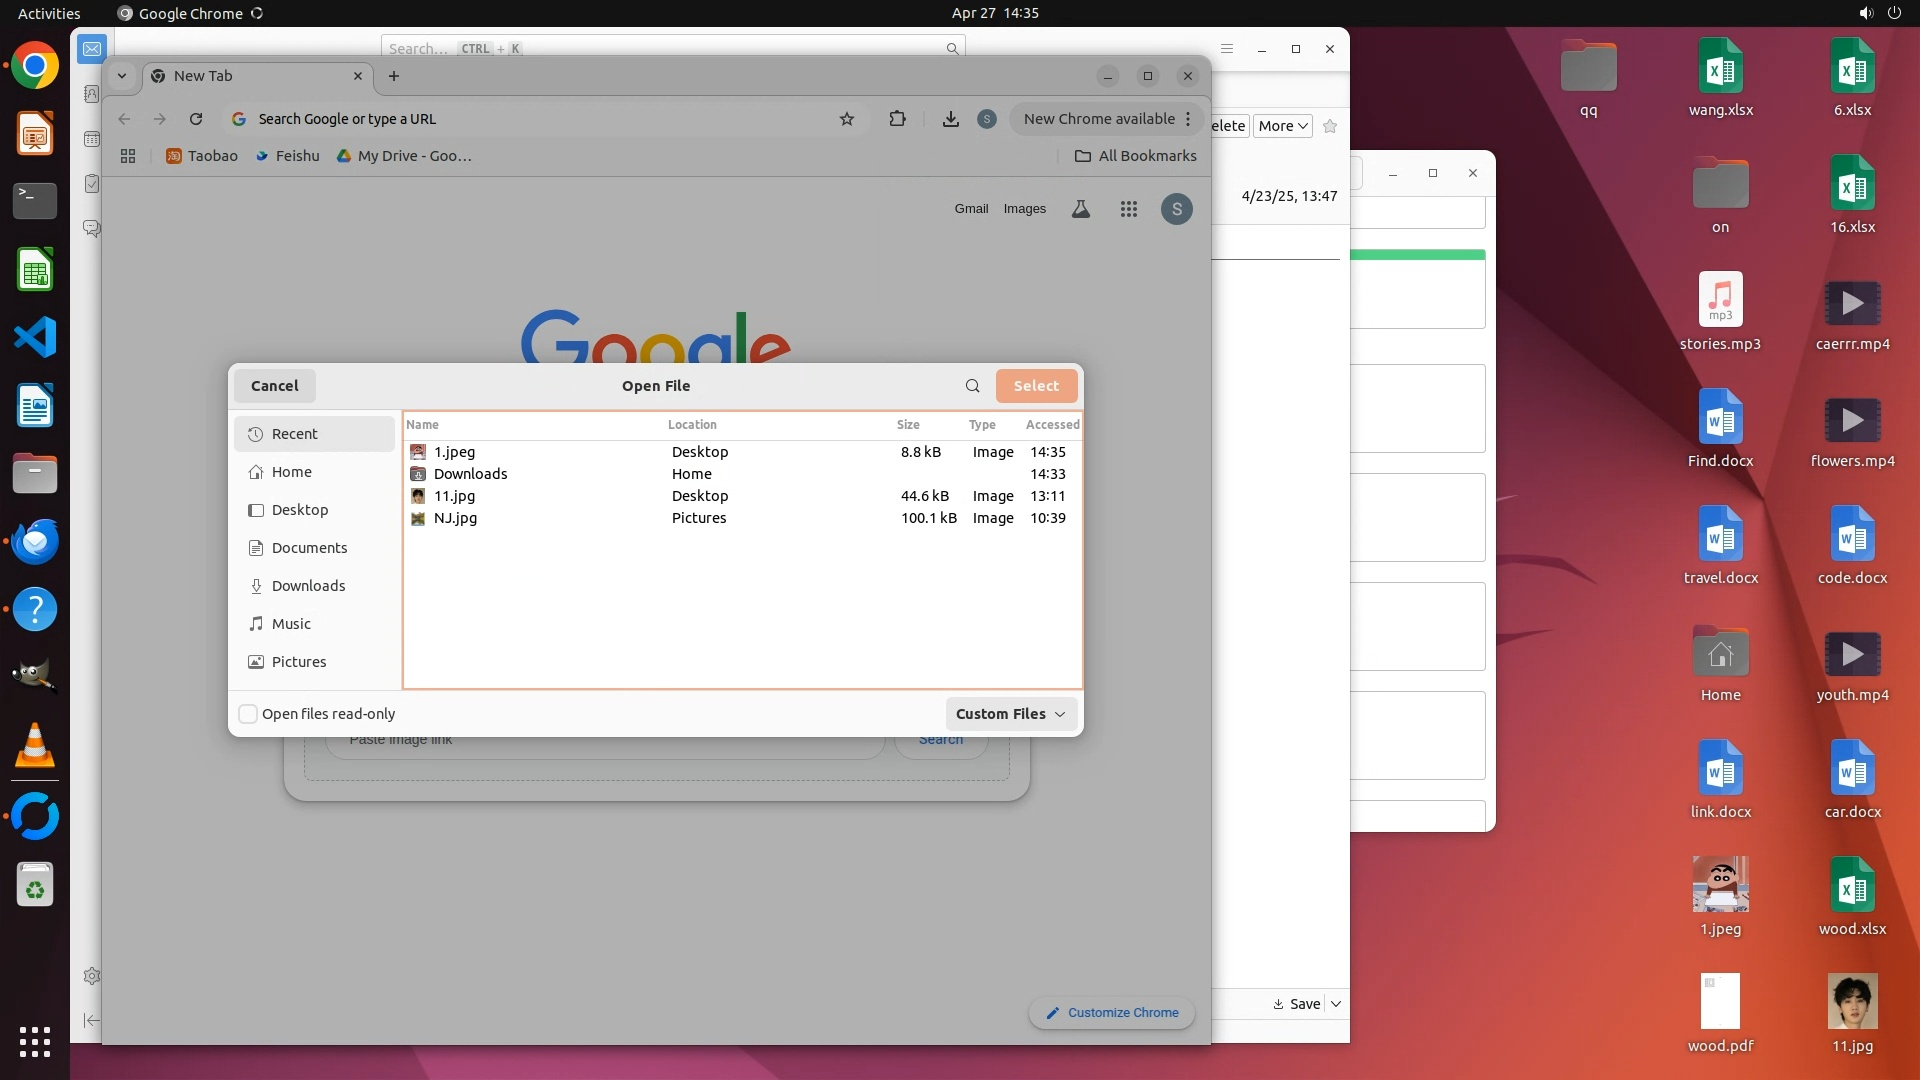Open the Google account avatar S
This screenshot has height=1080, width=1920.
(1177, 209)
